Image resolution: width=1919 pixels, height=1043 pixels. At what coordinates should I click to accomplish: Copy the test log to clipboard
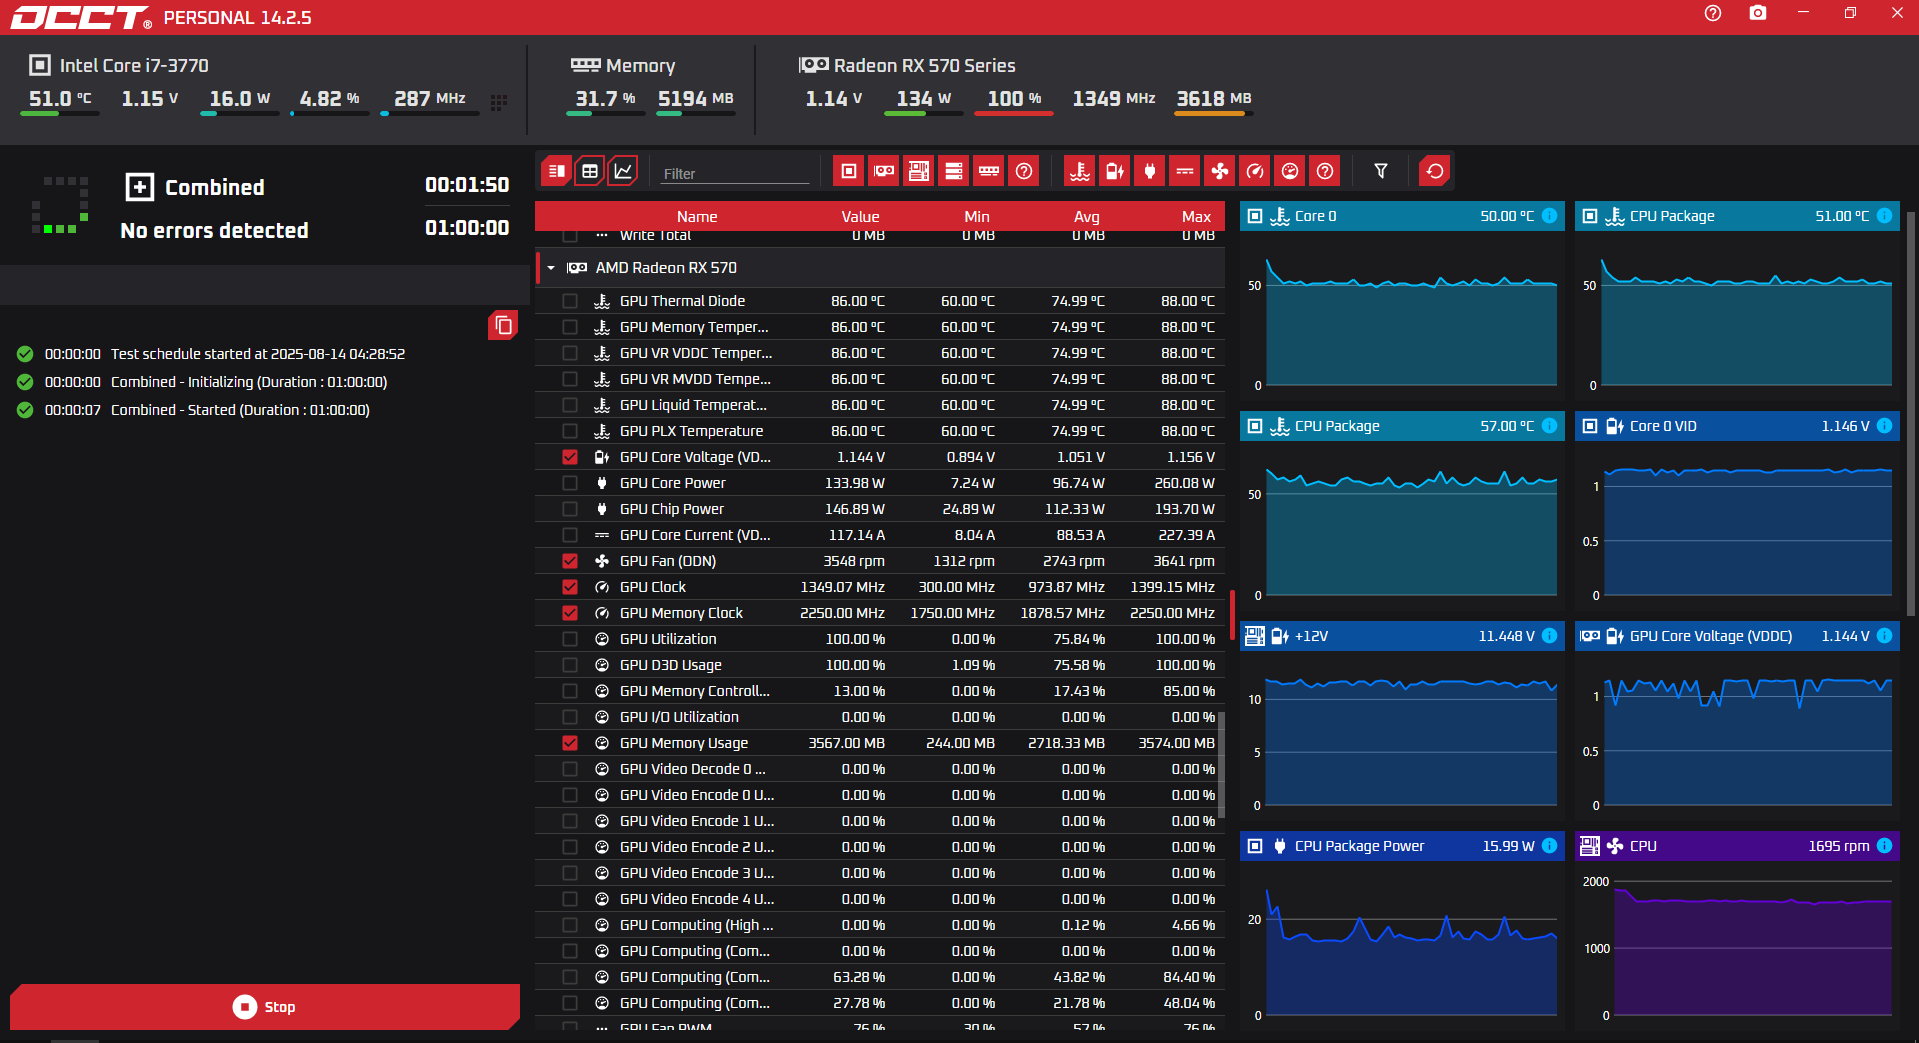(x=503, y=325)
